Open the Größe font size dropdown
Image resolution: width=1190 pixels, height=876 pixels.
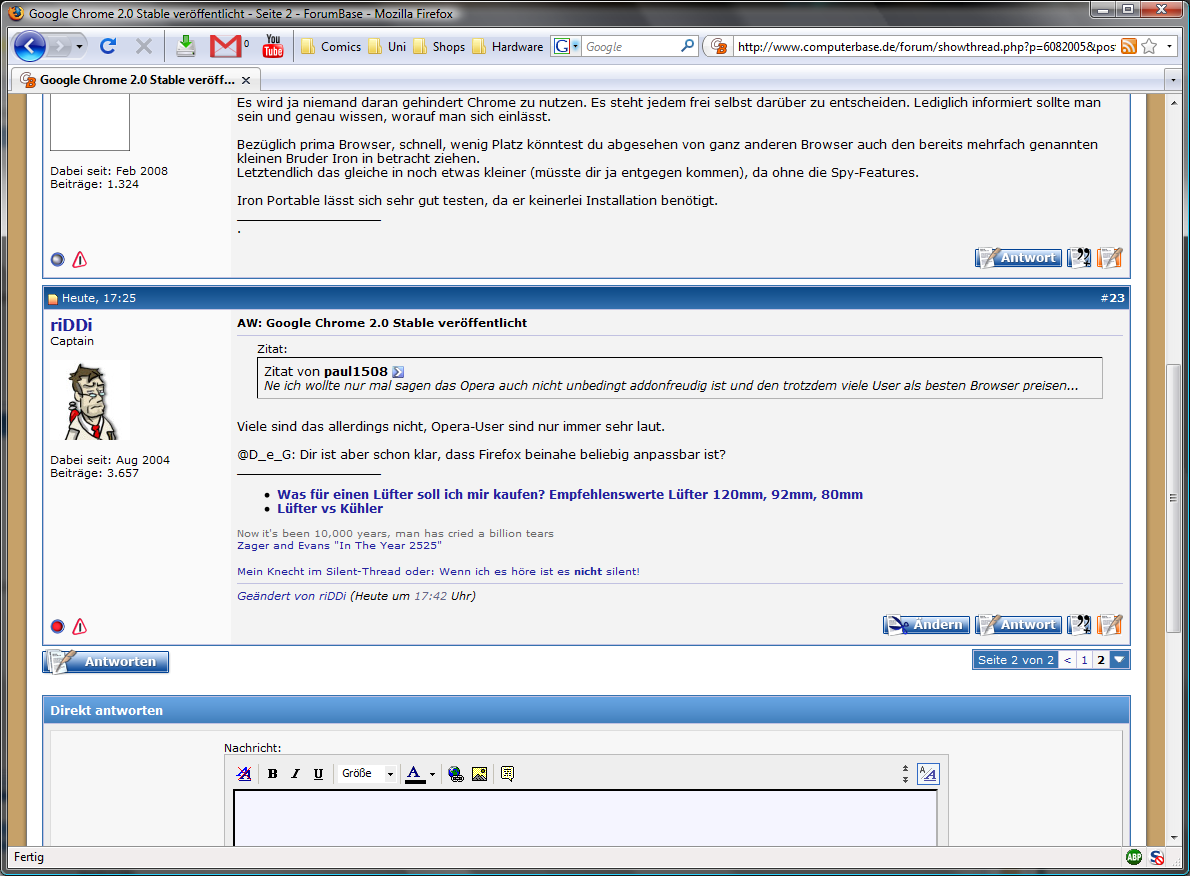367,774
